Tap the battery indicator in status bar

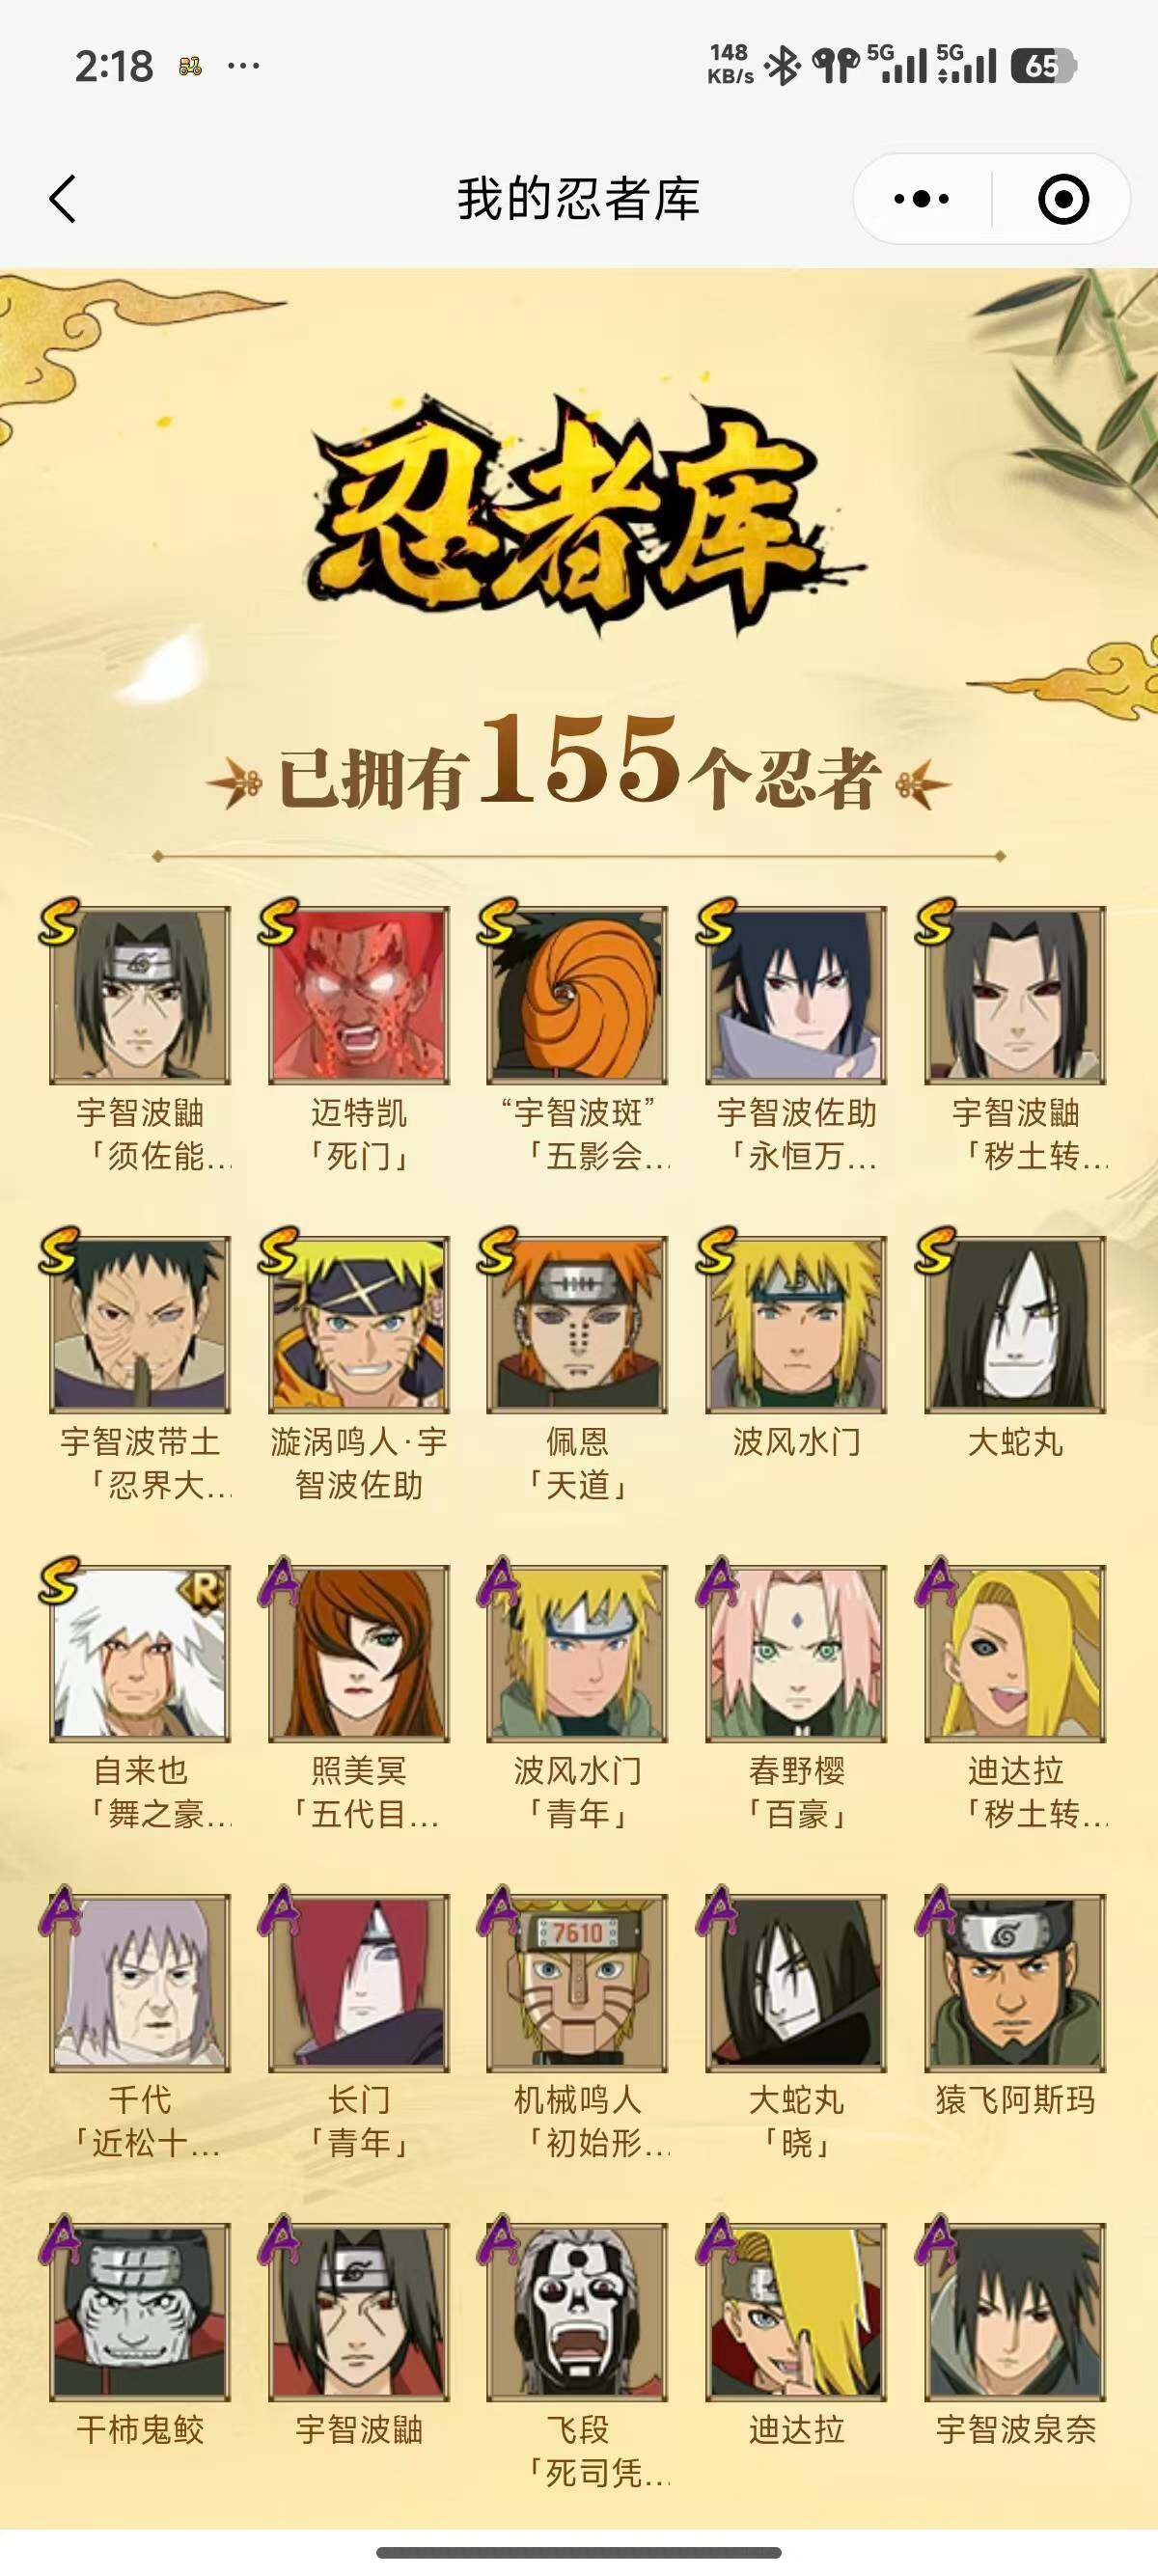coord(1043,66)
